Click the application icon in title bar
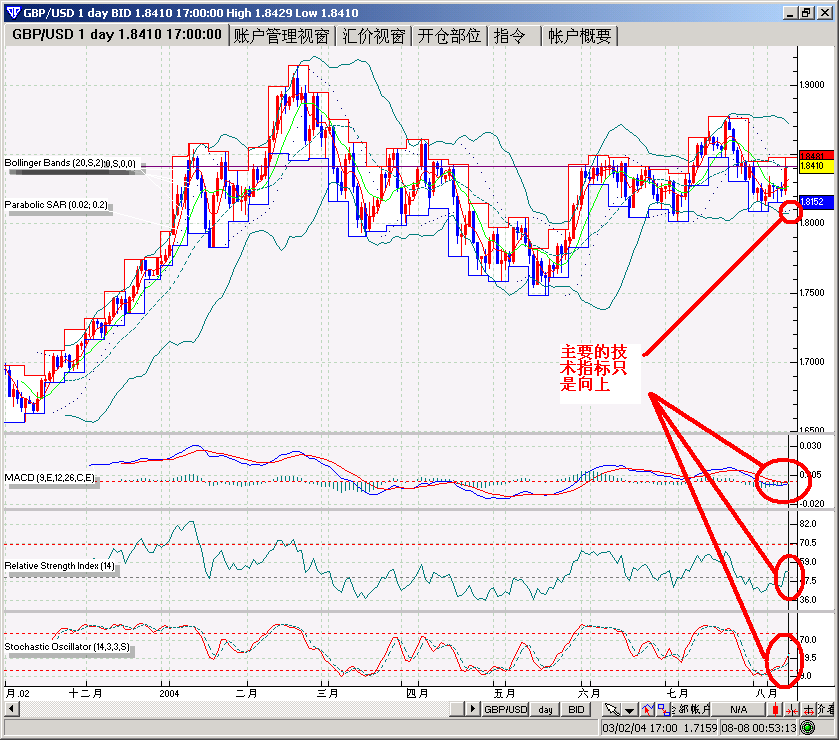Image resolution: width=839 pixels, height=740 pixels. tap(11, 12)
